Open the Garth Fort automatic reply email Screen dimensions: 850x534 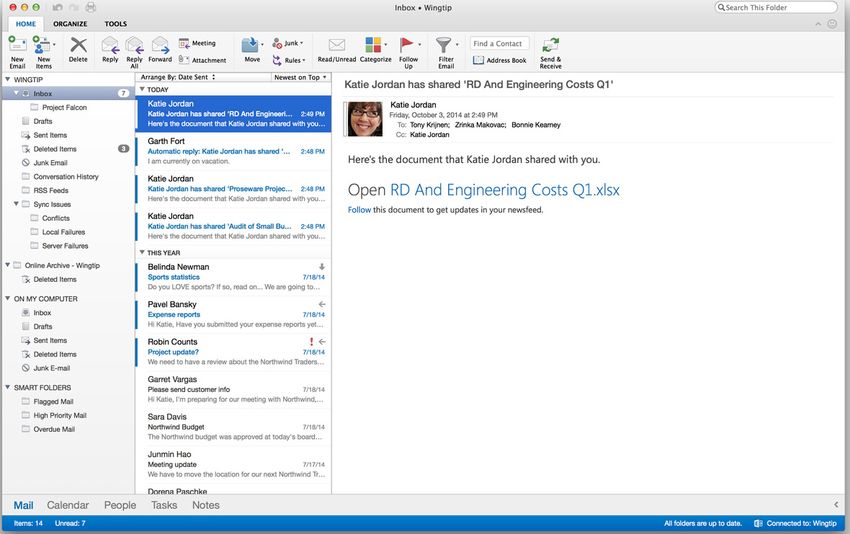click(234, 151)
